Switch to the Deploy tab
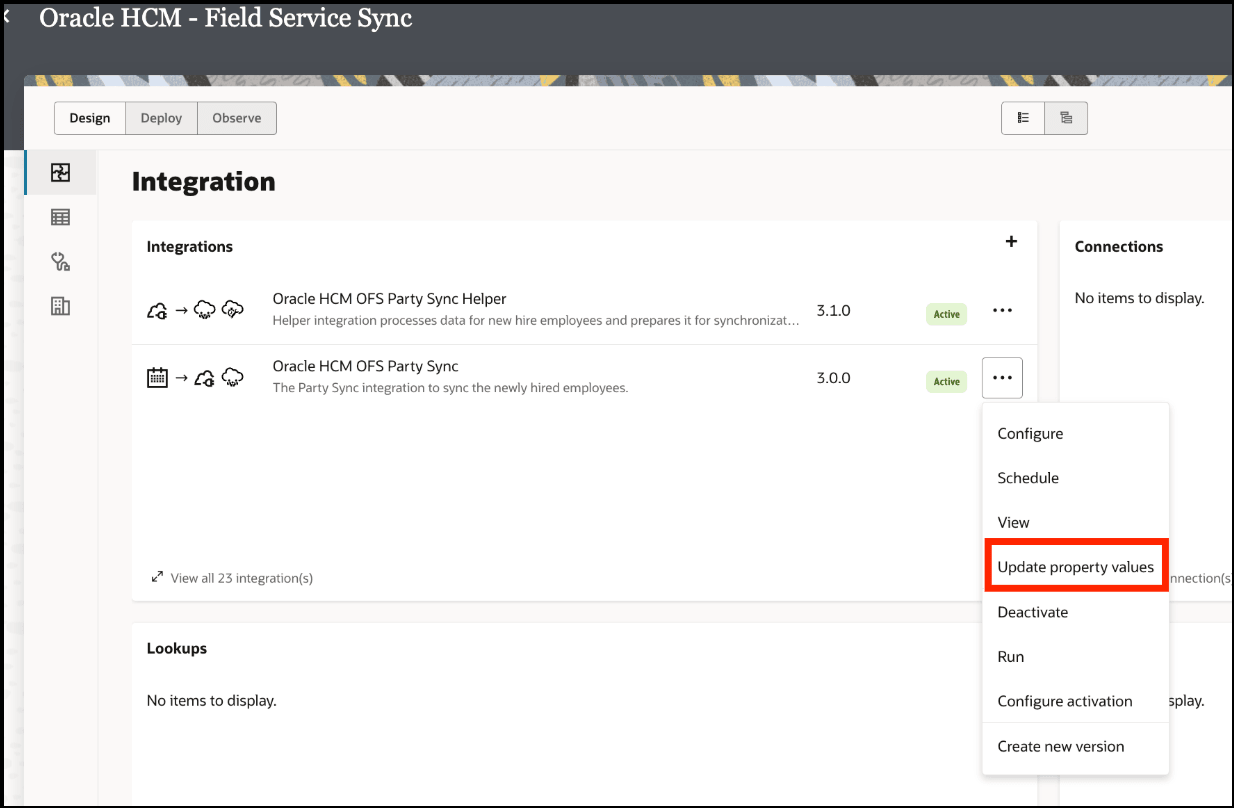 [x=161, y=118]
